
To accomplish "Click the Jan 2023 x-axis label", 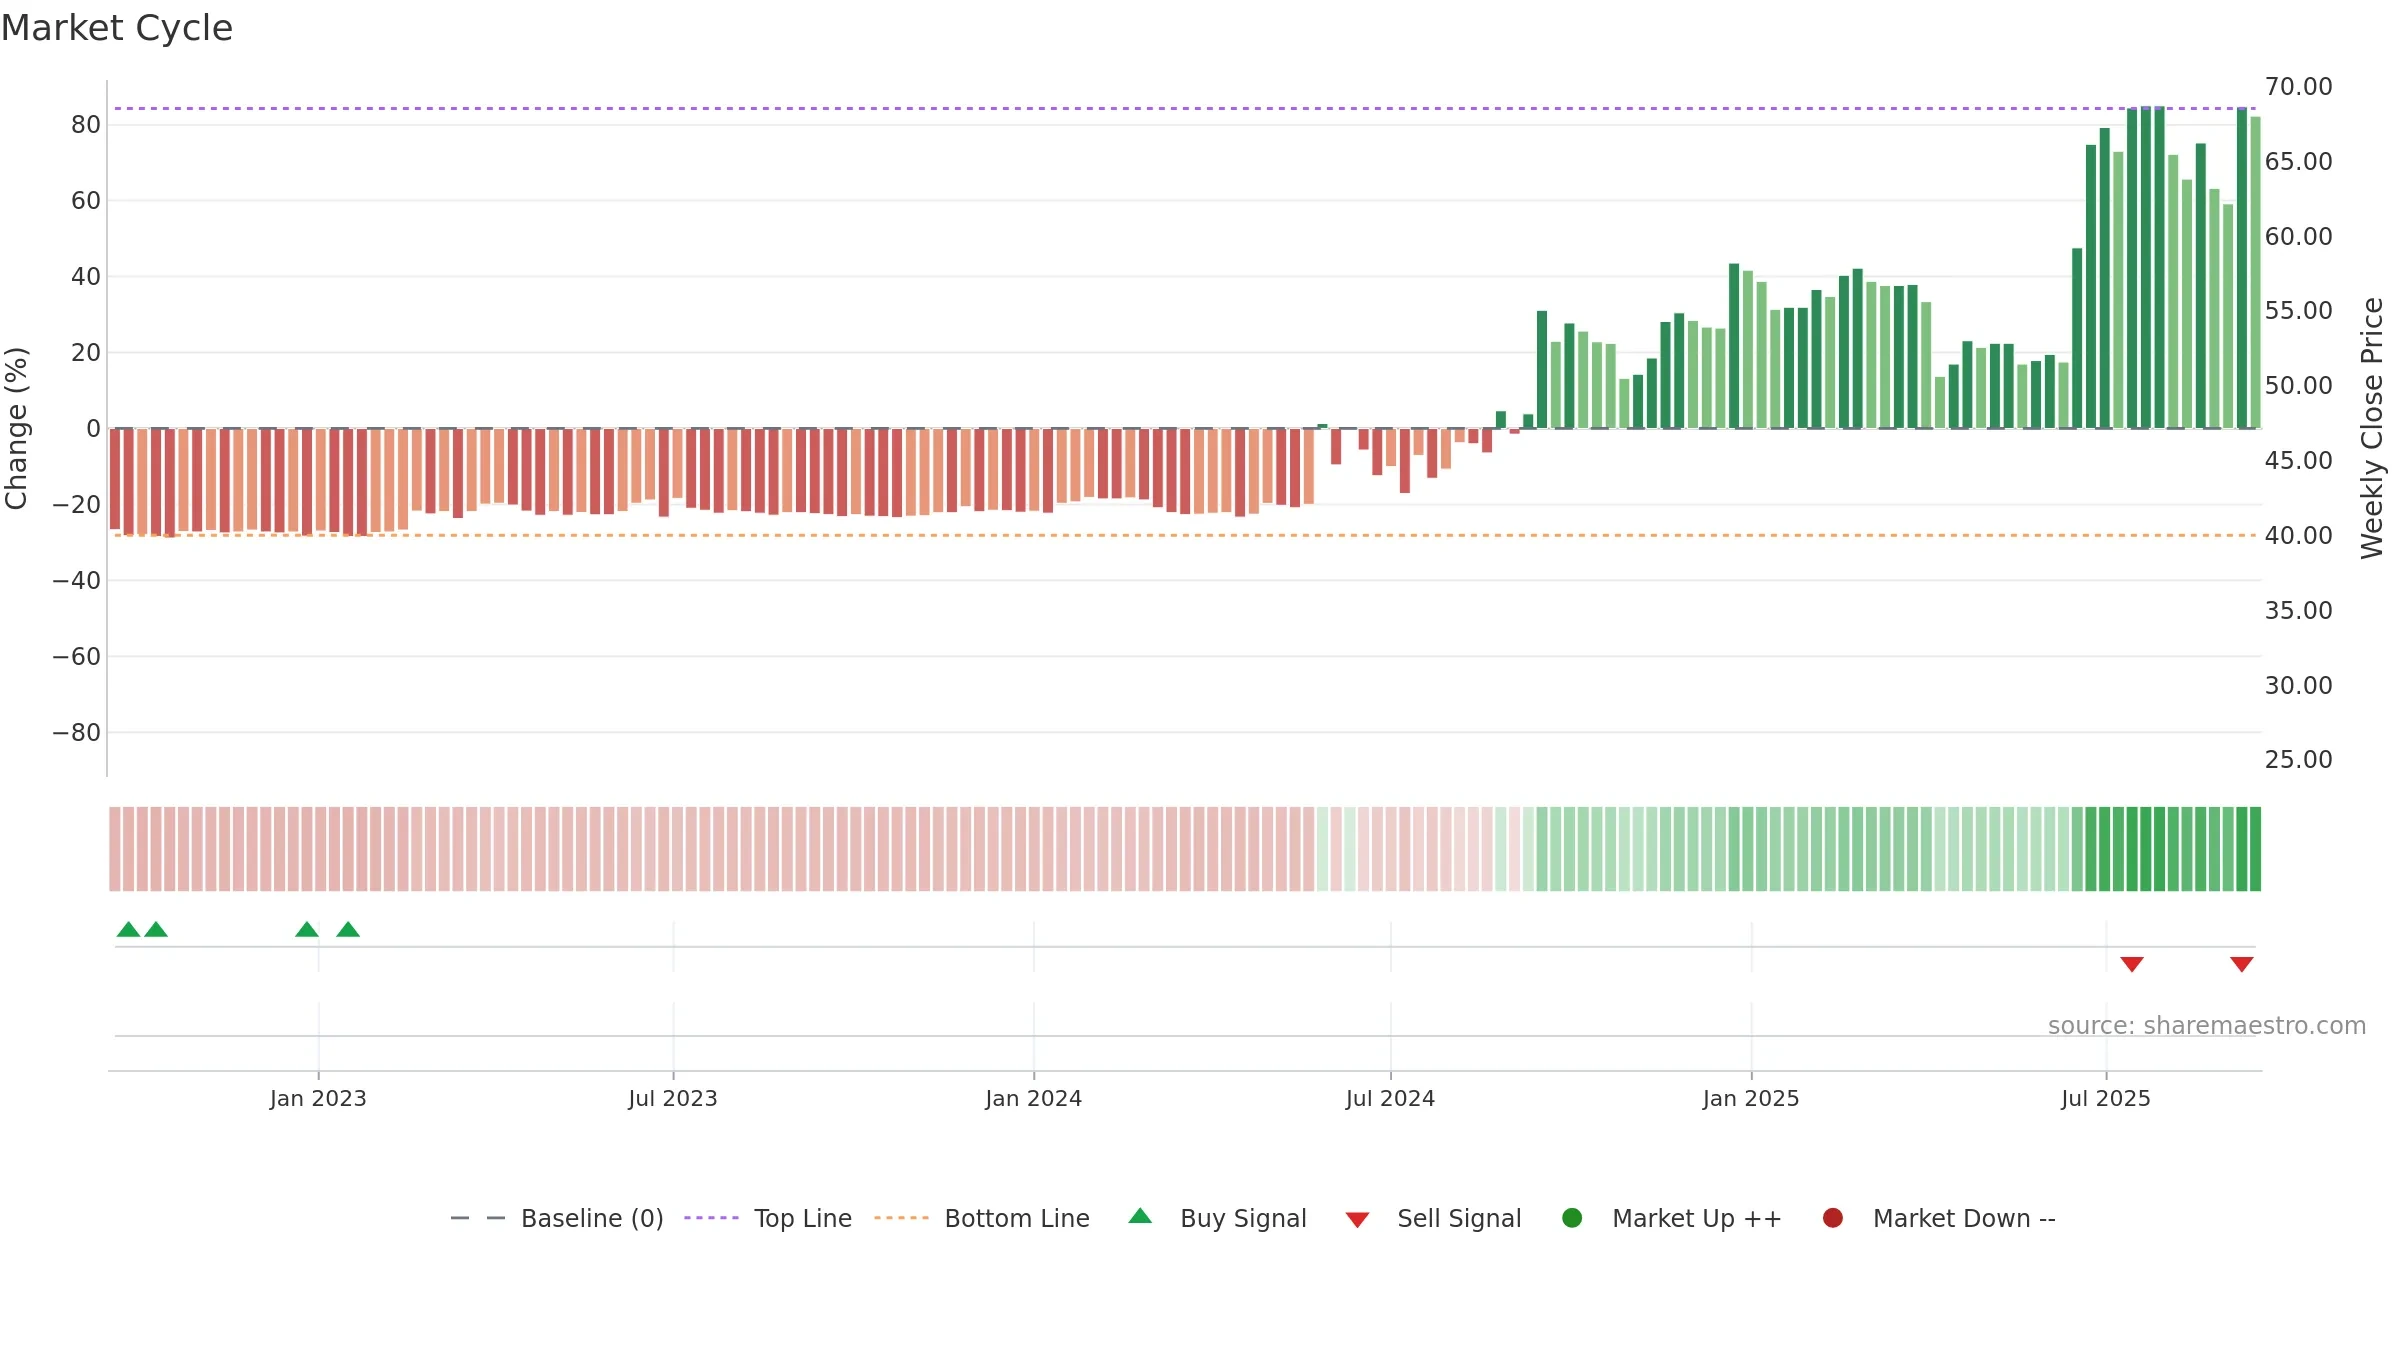I will pyautogui.click(x=318, y=1099).
